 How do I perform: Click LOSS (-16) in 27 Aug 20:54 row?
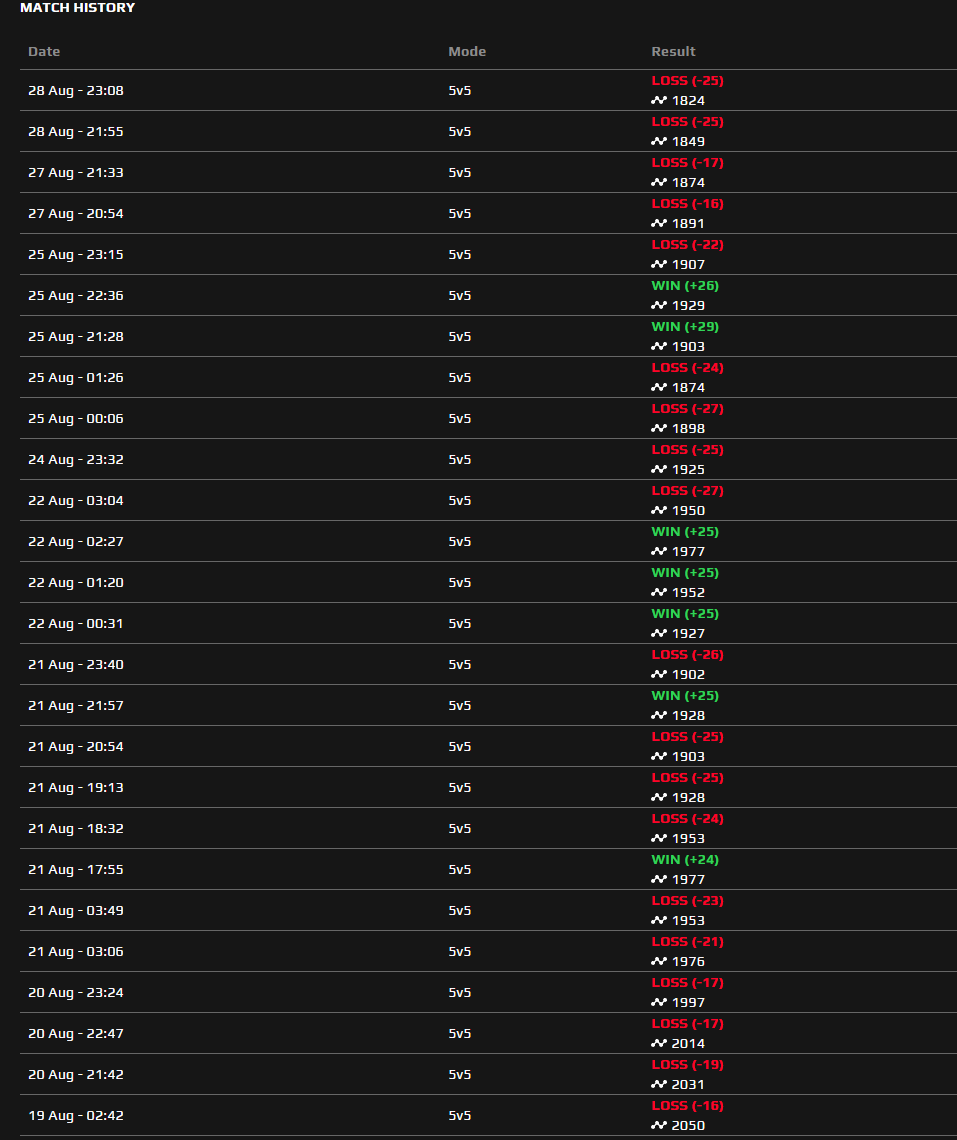point(687,204)
